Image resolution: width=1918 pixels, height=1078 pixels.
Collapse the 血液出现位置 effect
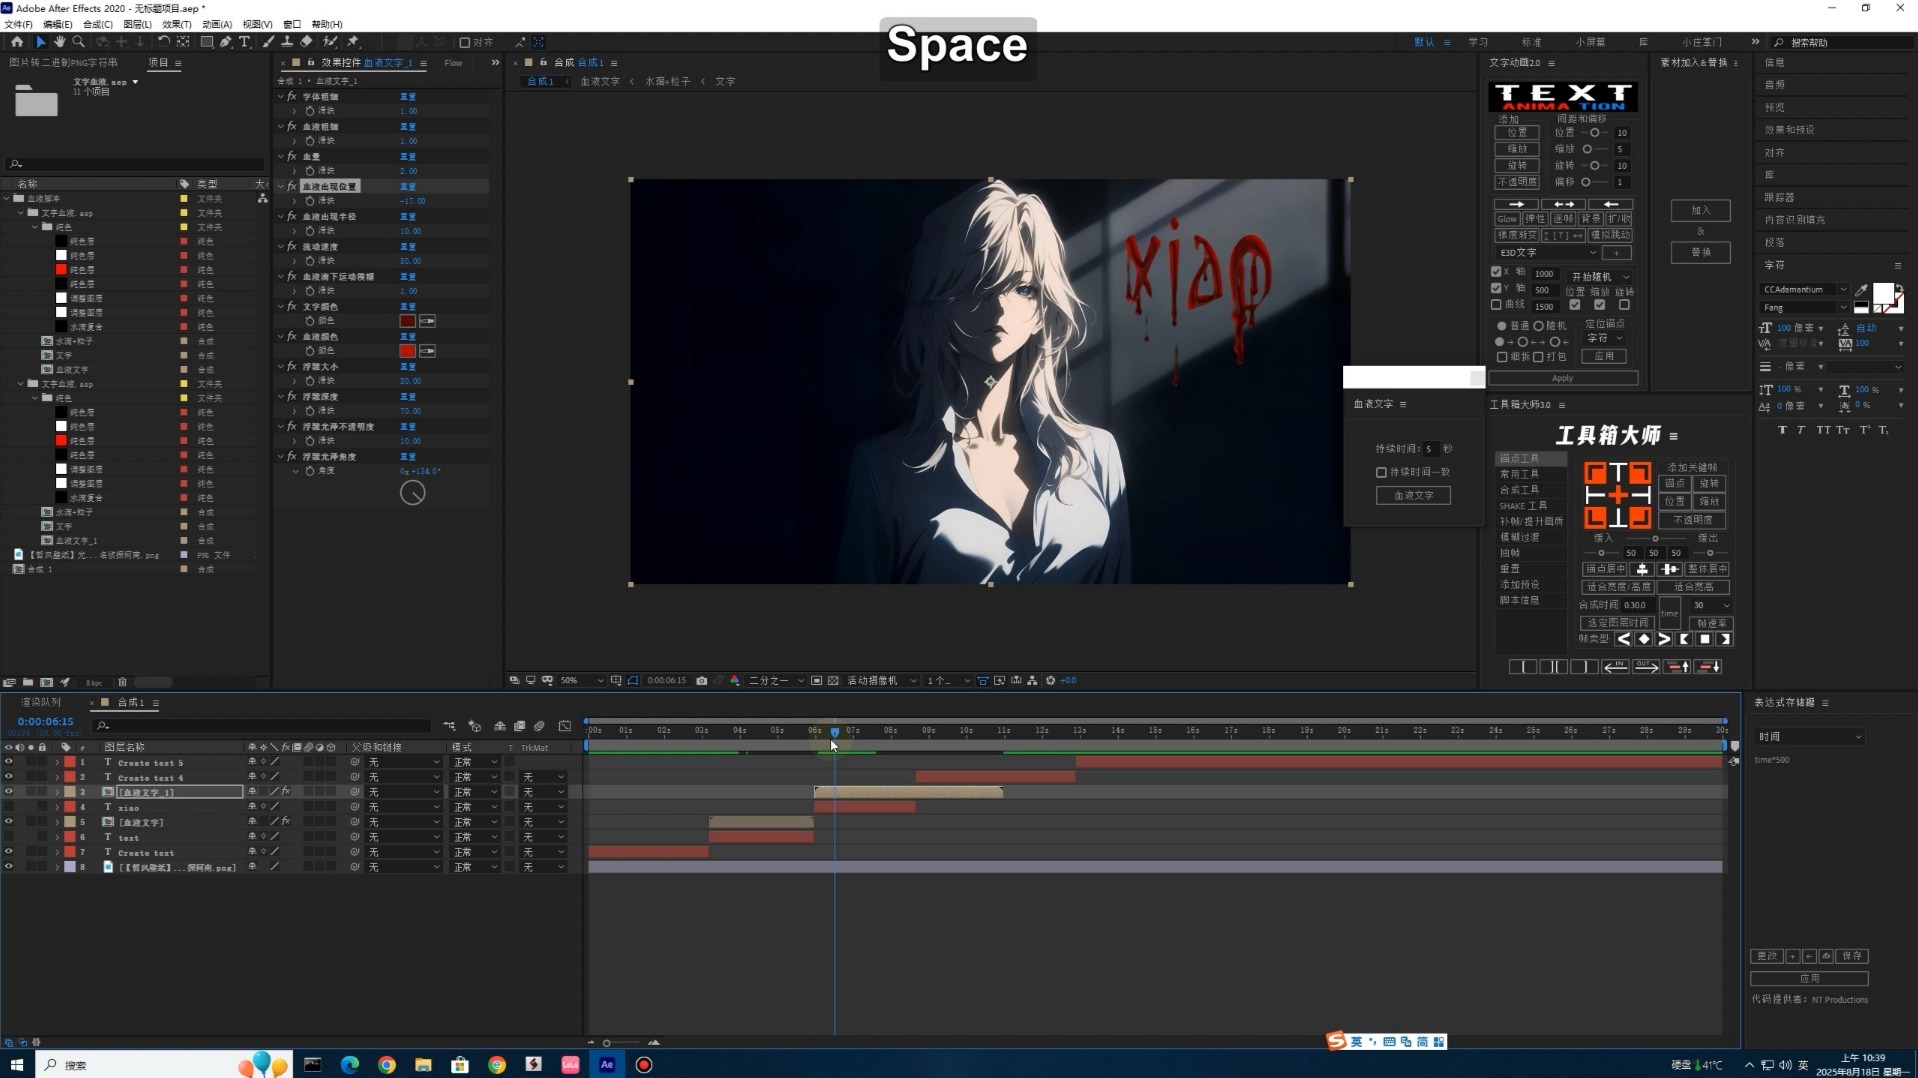[x=281, y=186]
